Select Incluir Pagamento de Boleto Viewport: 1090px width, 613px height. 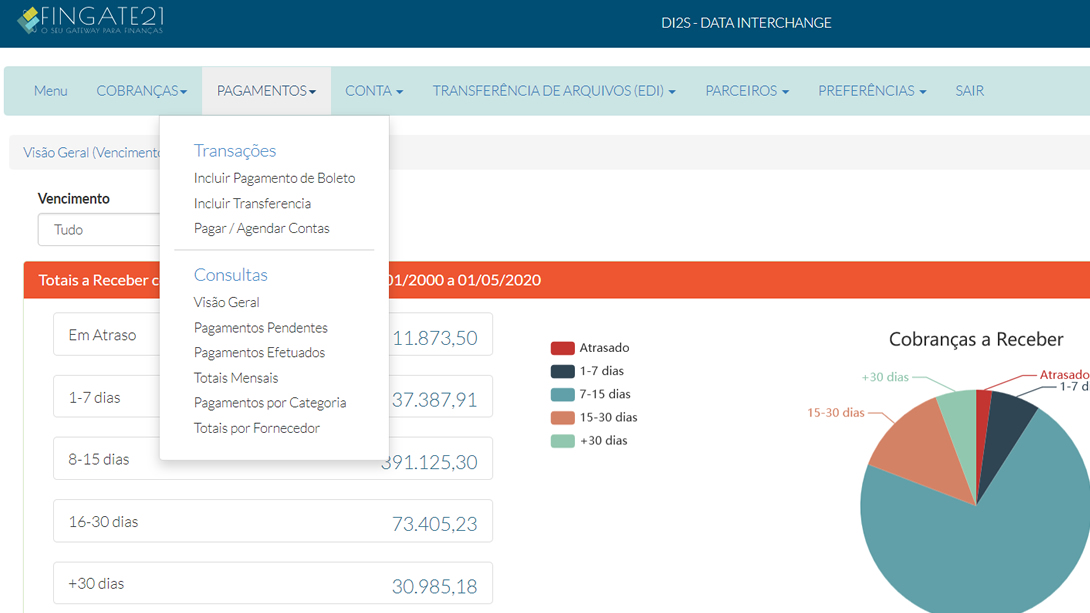tap(274, 178)
